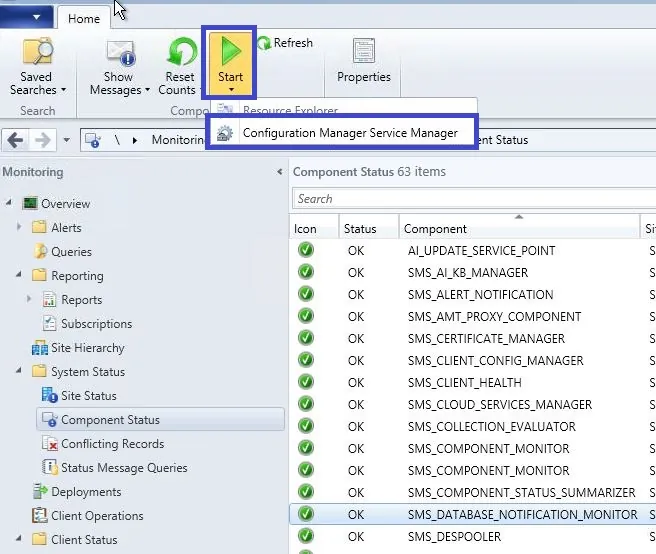Screen dimensions: 656x554
Task: Select the SMS_CERTIFICATE_MANAGER row
Action: [473, 338]
